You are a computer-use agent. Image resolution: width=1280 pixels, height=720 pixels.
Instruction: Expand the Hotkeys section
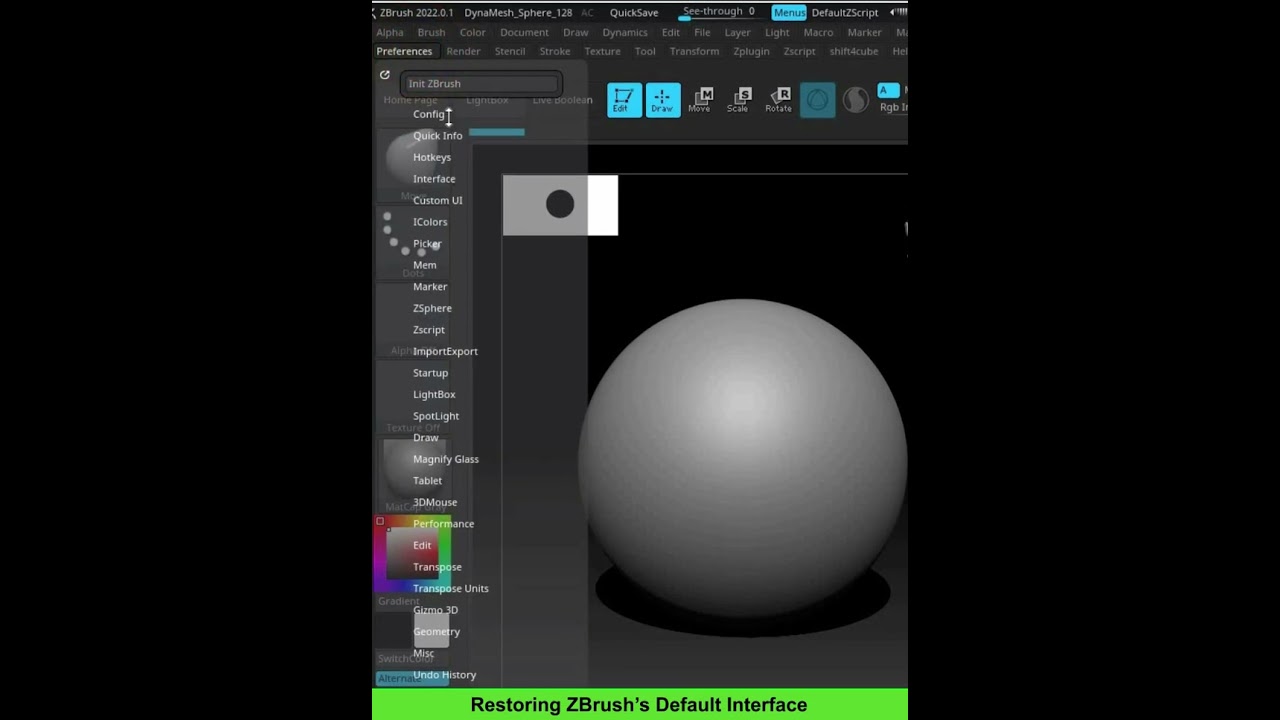432,157
